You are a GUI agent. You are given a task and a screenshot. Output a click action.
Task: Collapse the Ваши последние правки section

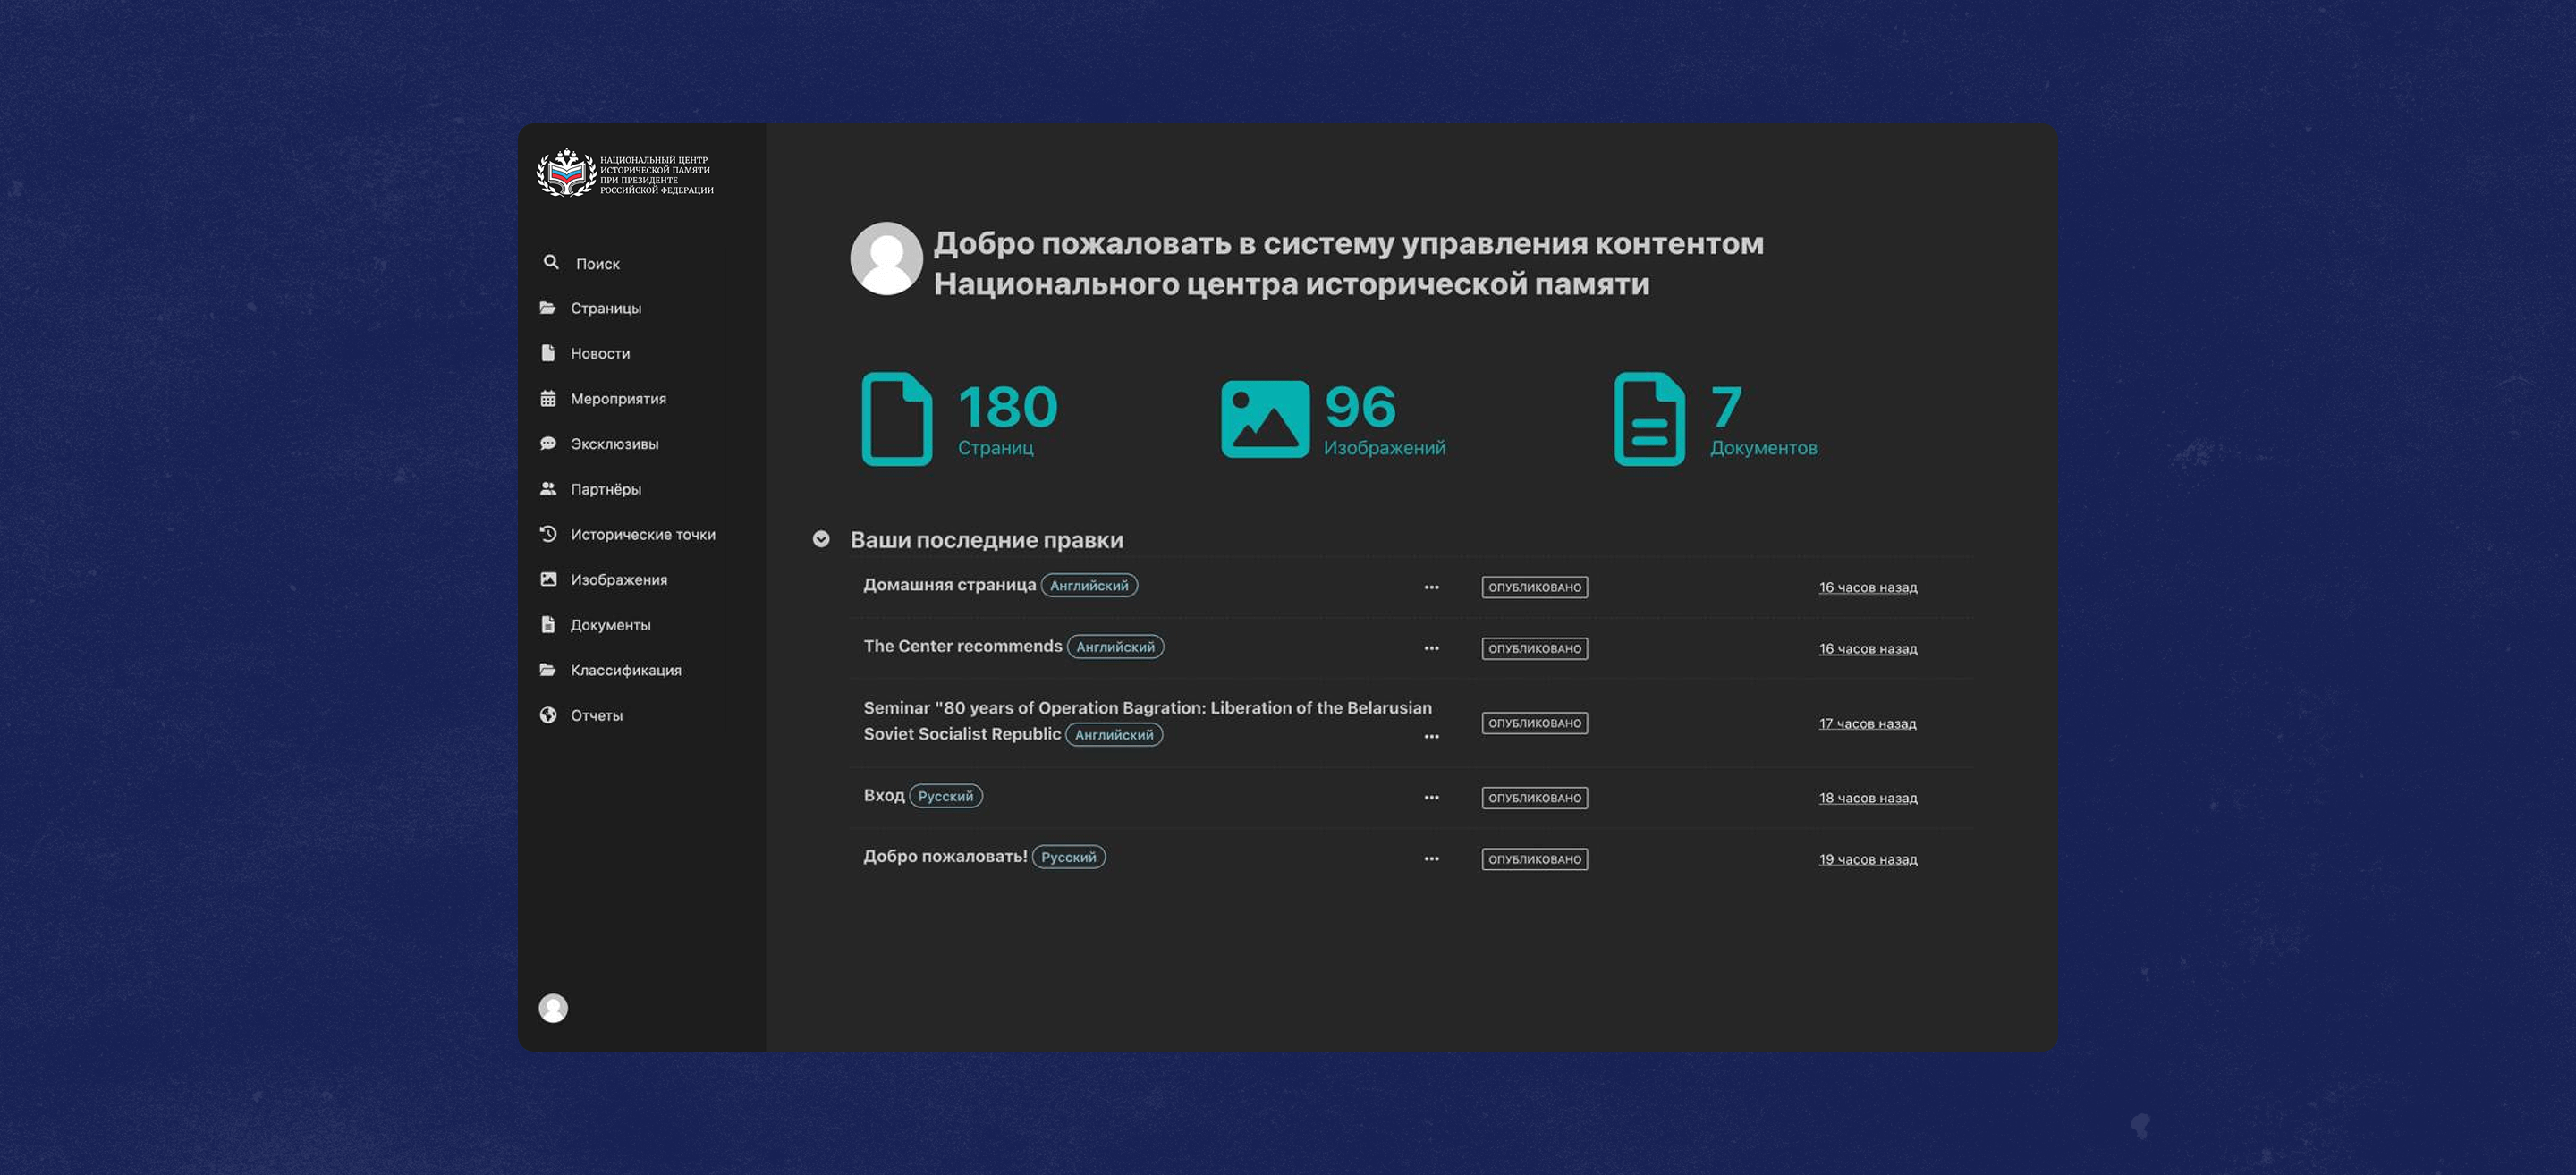click(821, 539)
